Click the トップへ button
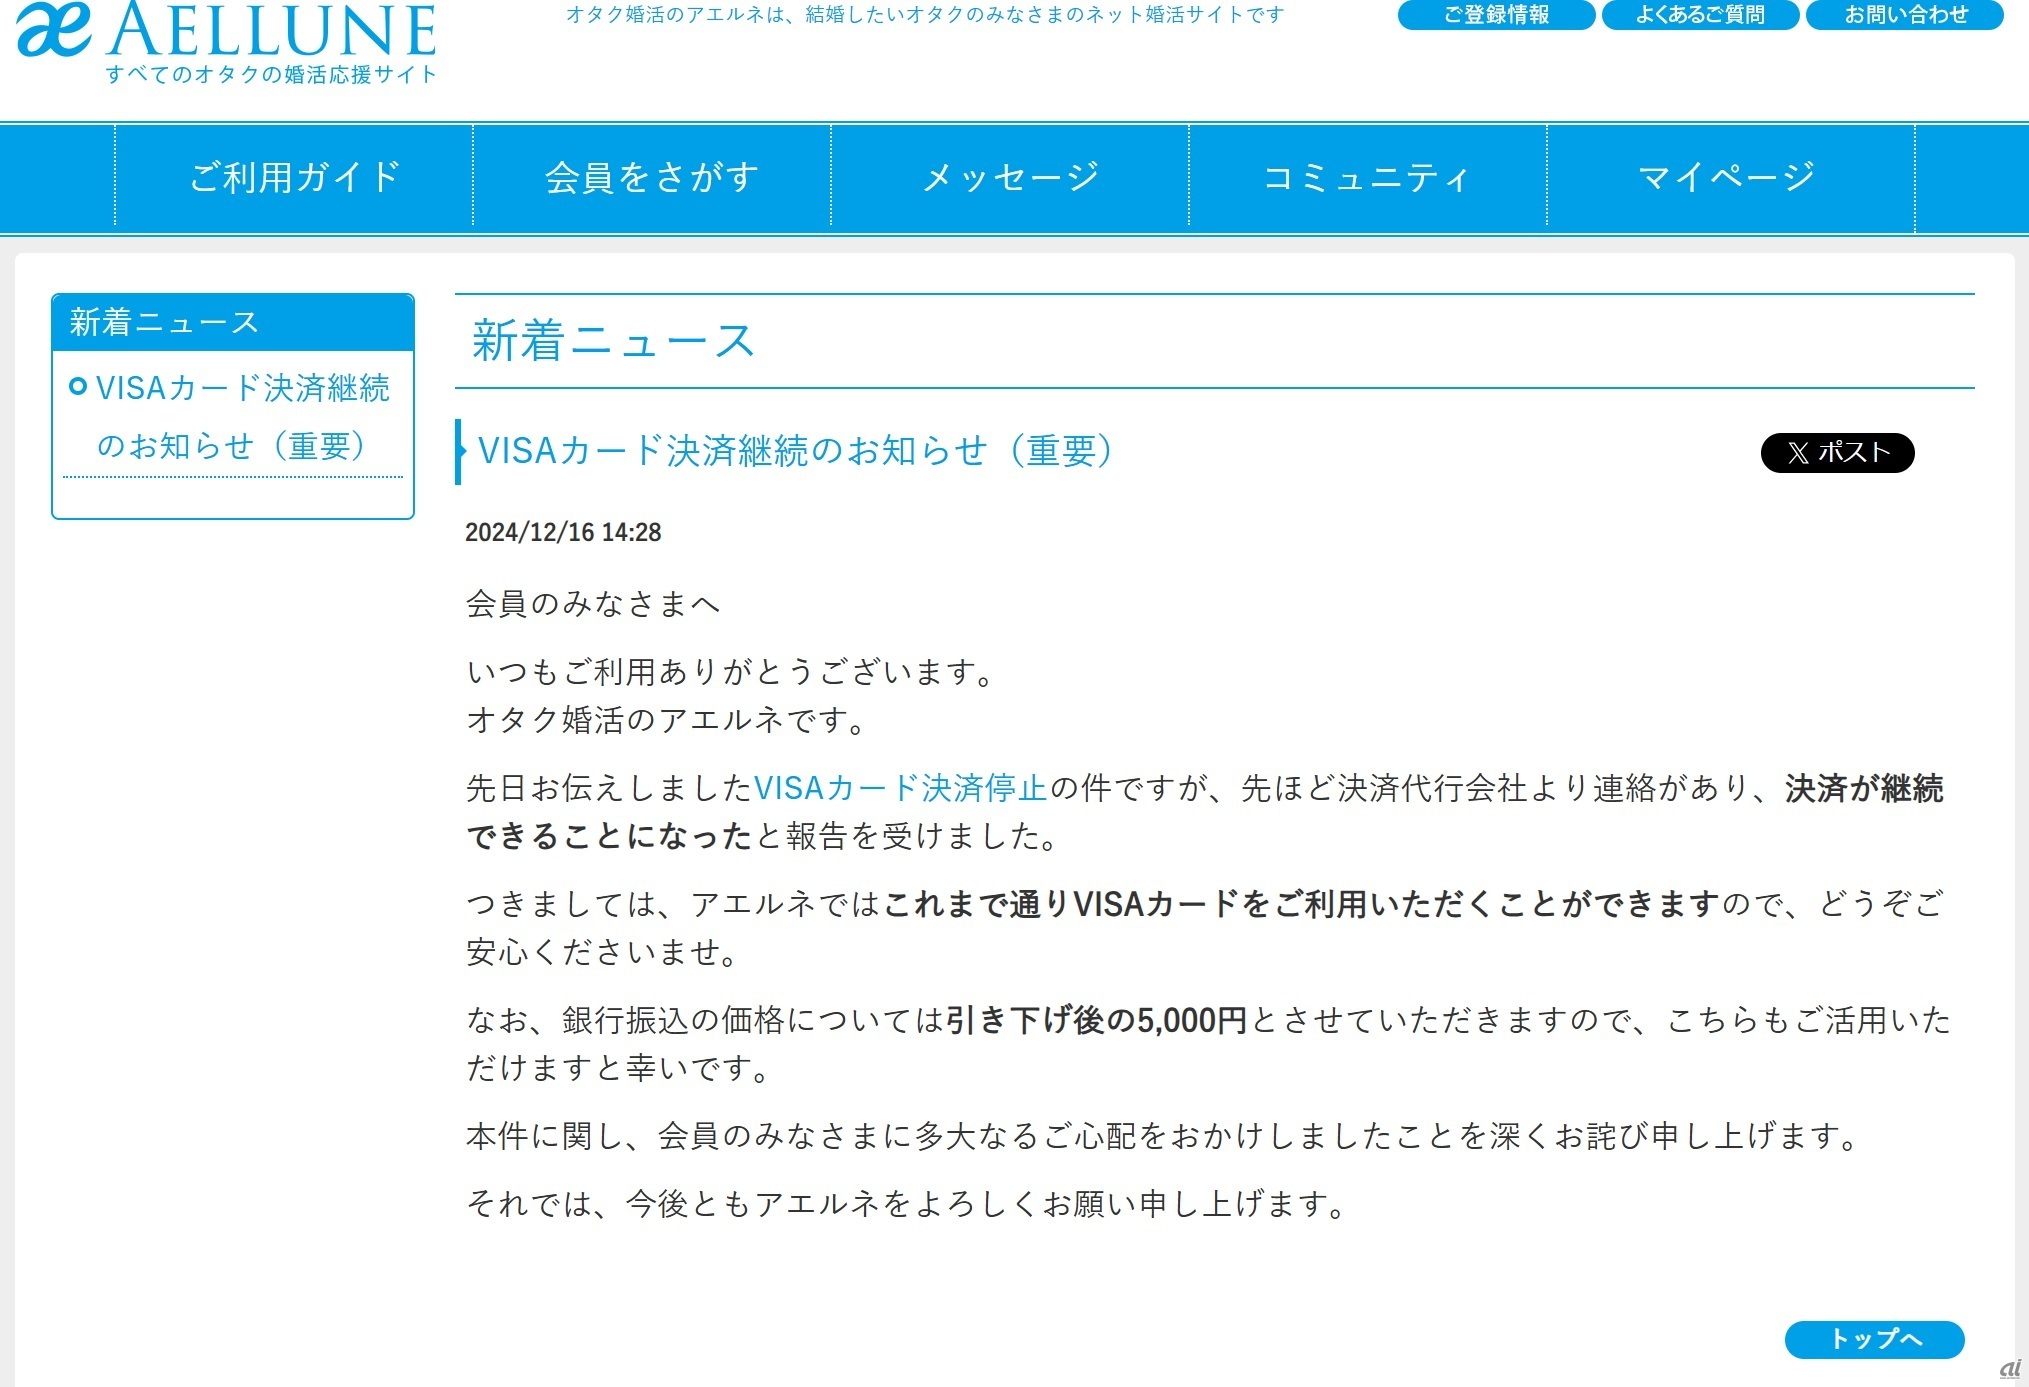The image size is (2029, 1387). [x=1874, y=1339]
